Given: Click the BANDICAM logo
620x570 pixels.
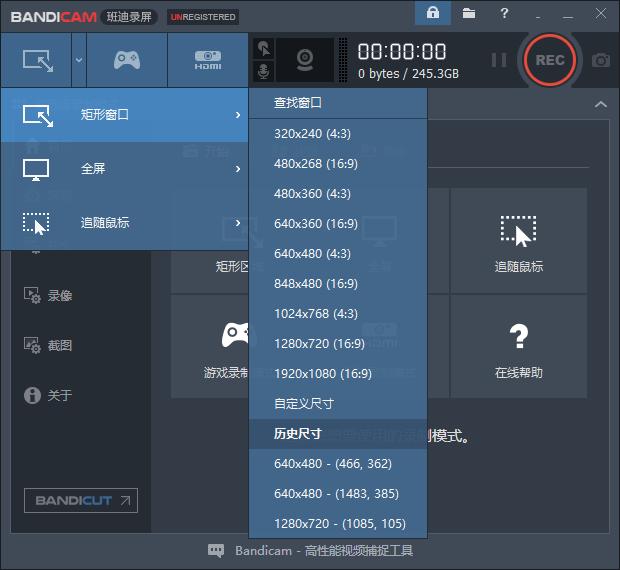Looking at the screenshot, I should coord(53,17).
